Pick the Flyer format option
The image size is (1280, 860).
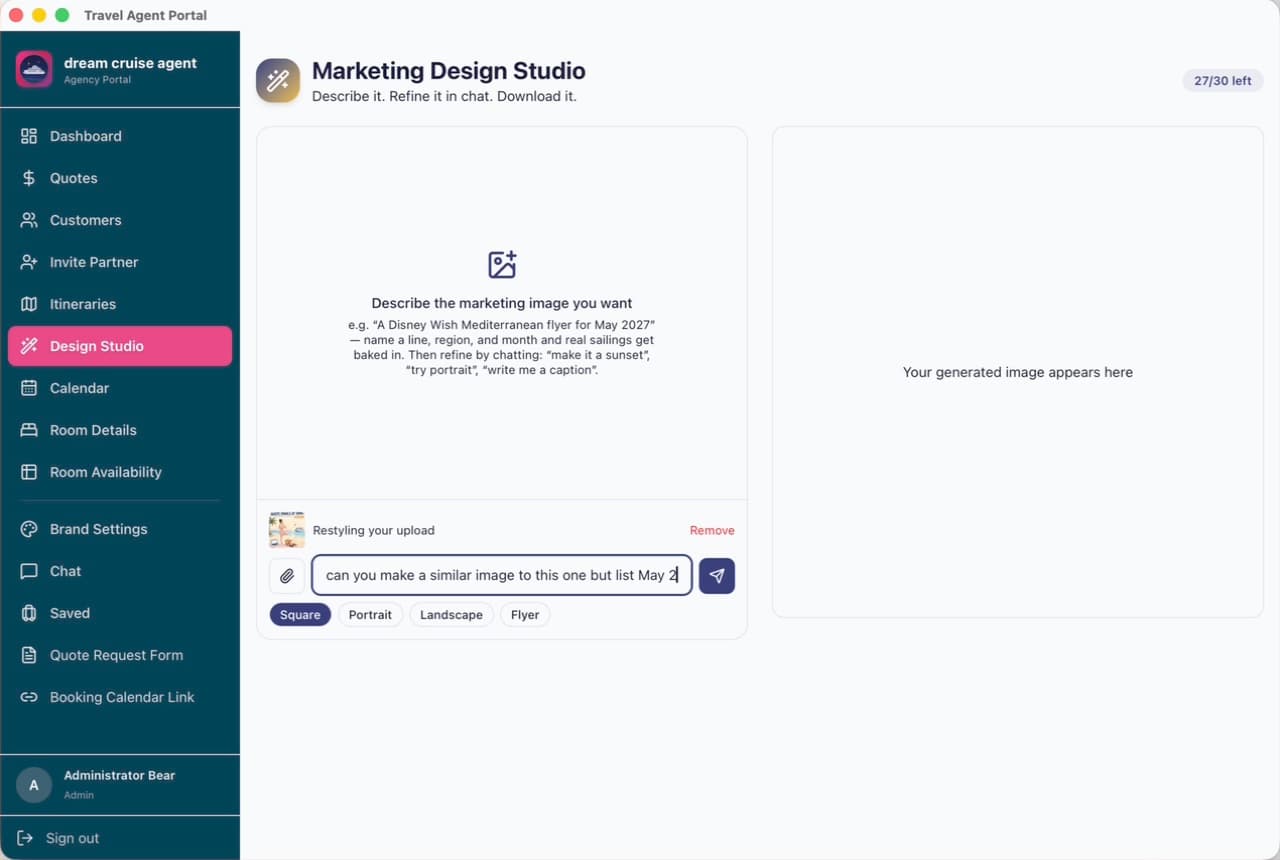tap(525, 615)
